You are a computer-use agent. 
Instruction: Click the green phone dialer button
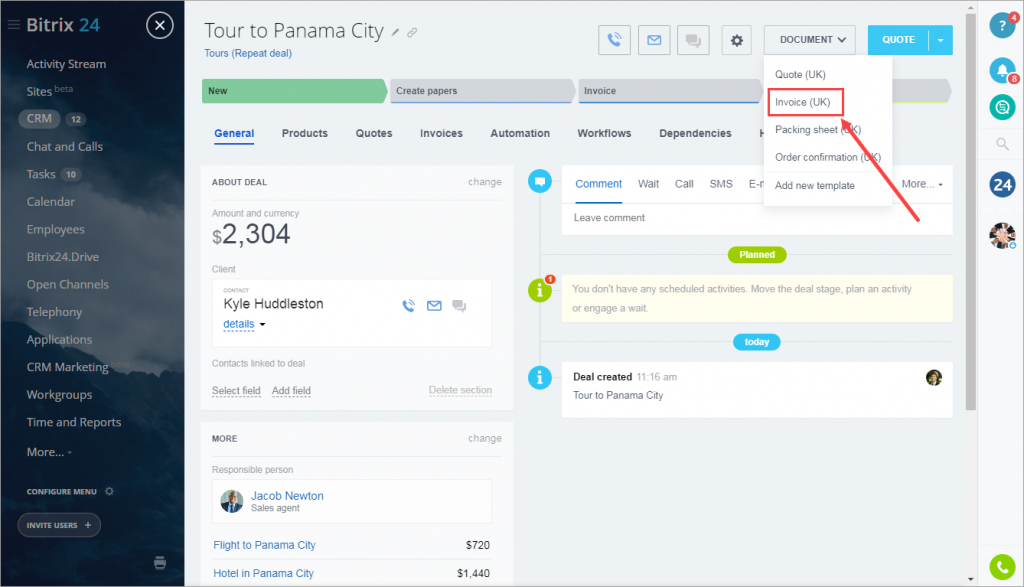click(1002, 567)
